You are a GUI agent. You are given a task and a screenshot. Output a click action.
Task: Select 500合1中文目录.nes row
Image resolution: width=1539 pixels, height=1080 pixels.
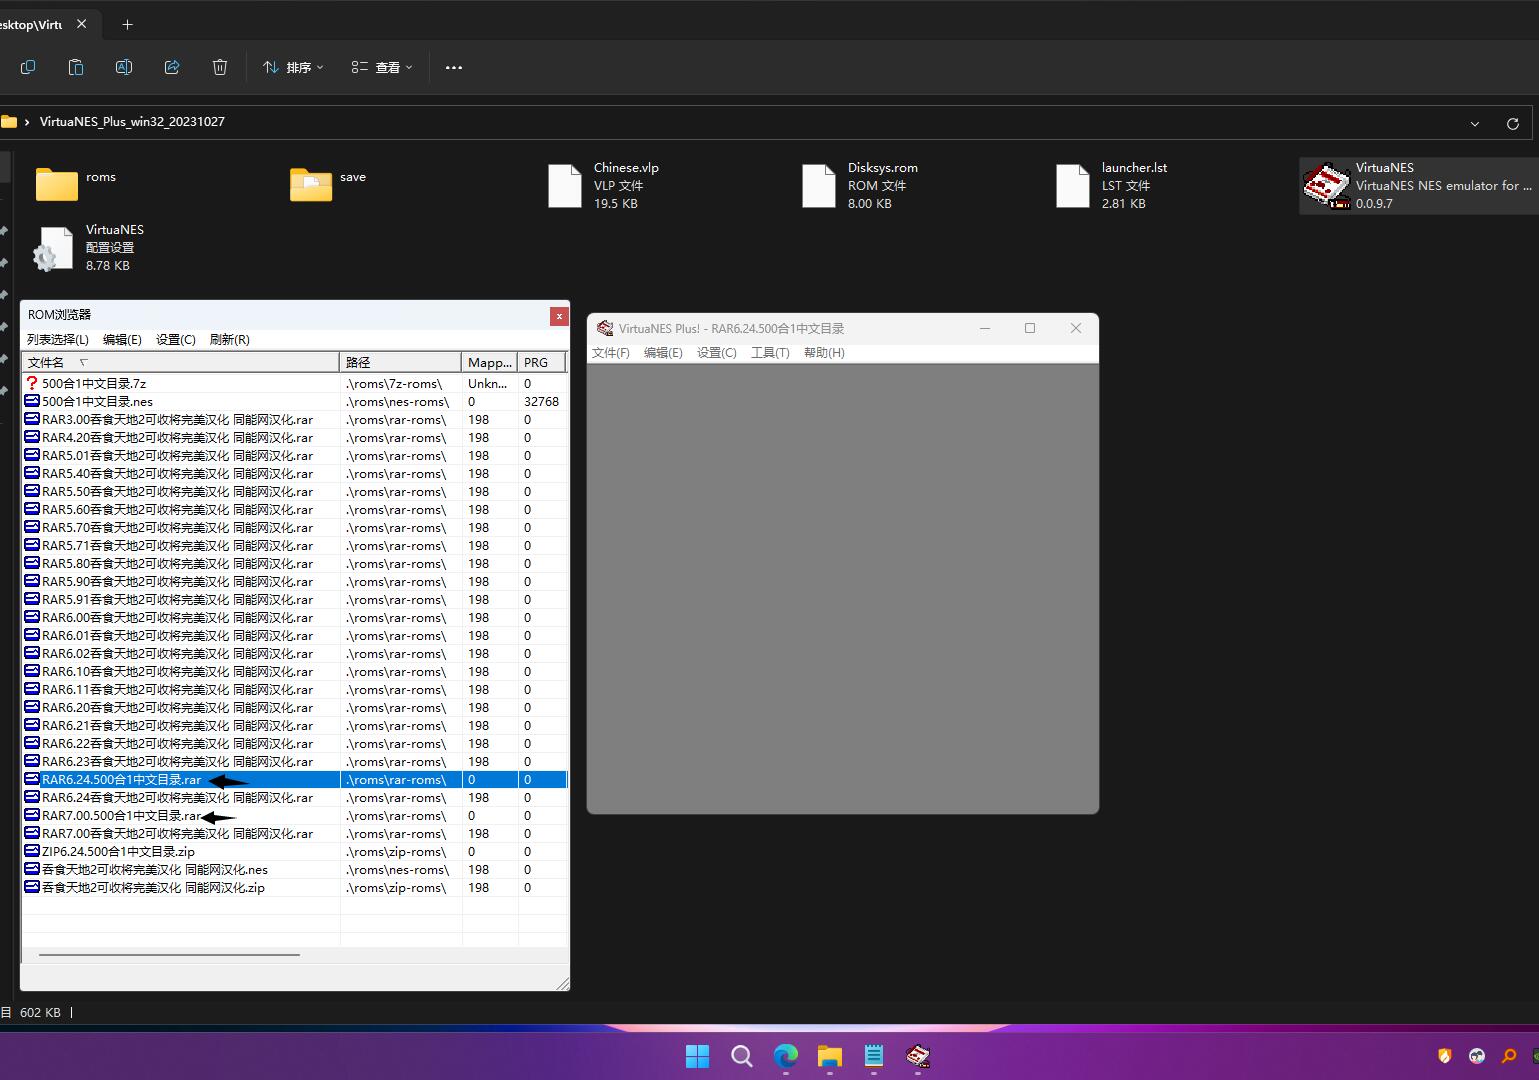click(x=295, y=402)
